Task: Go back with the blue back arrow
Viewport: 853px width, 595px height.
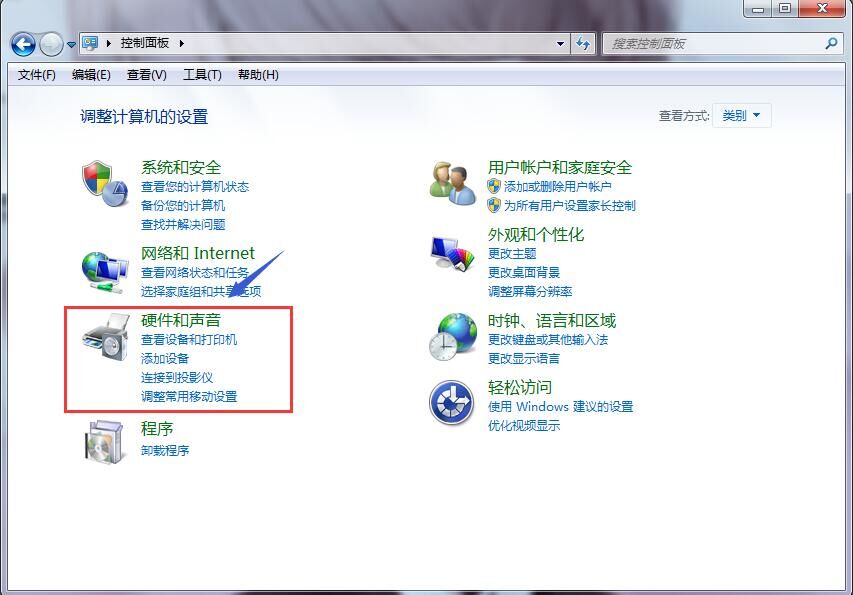Action: pyautogui.click(x=23, y=44)
